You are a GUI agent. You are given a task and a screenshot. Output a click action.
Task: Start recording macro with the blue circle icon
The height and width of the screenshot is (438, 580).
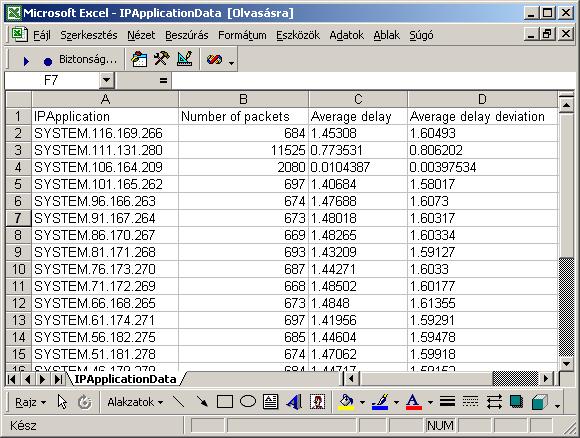(48, 61)
